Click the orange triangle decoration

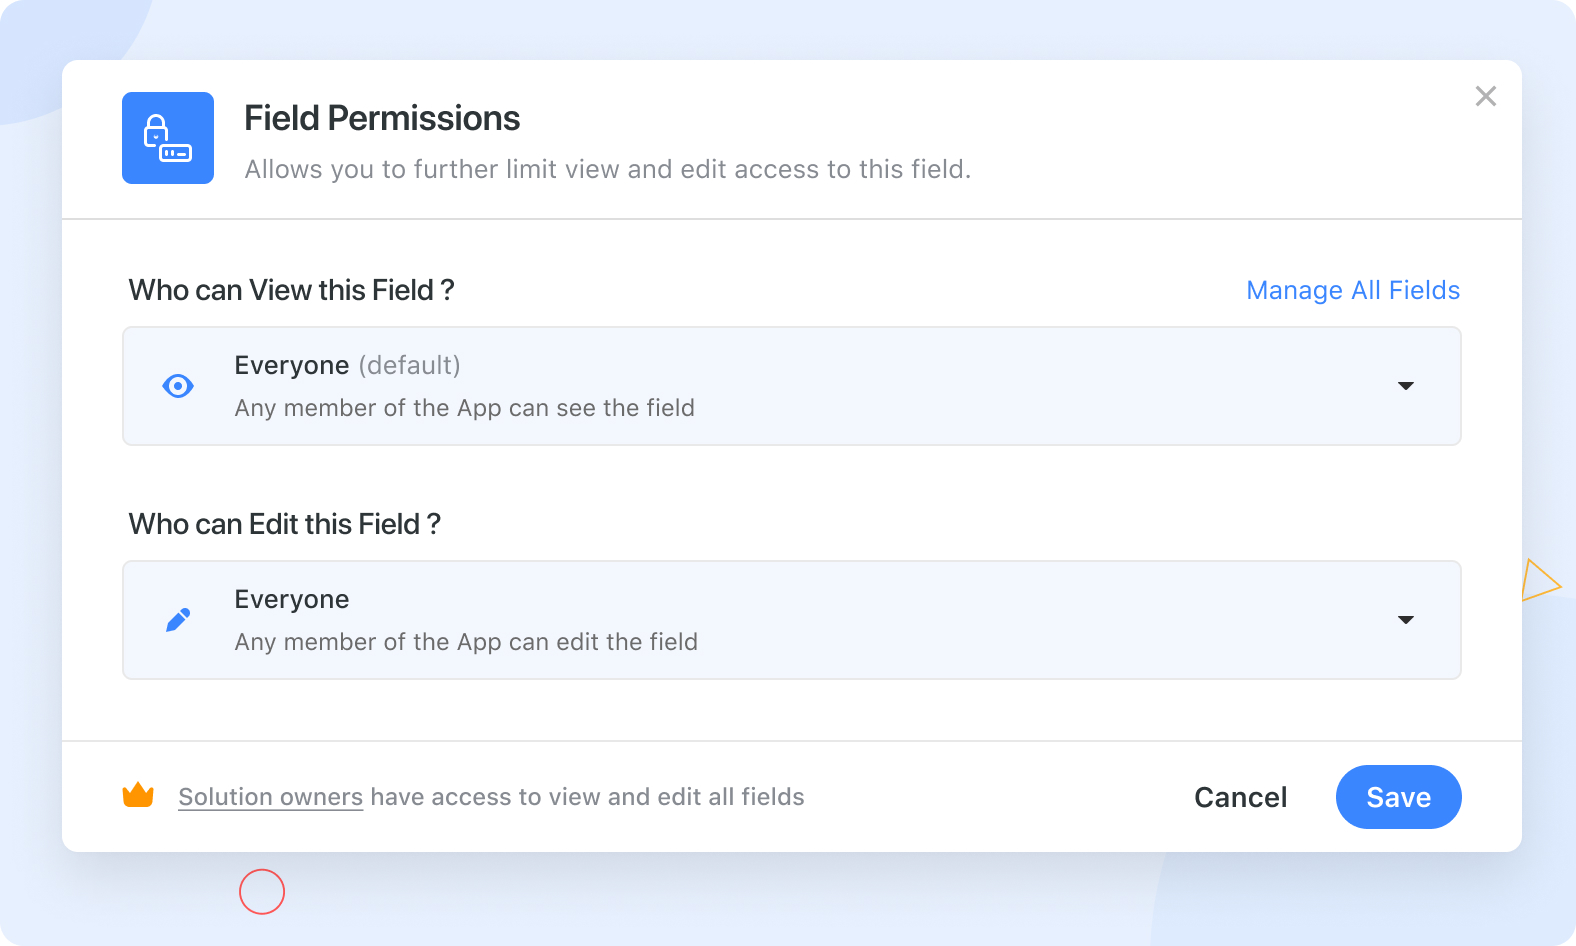pyautogui.click(x=1540, y=580)
